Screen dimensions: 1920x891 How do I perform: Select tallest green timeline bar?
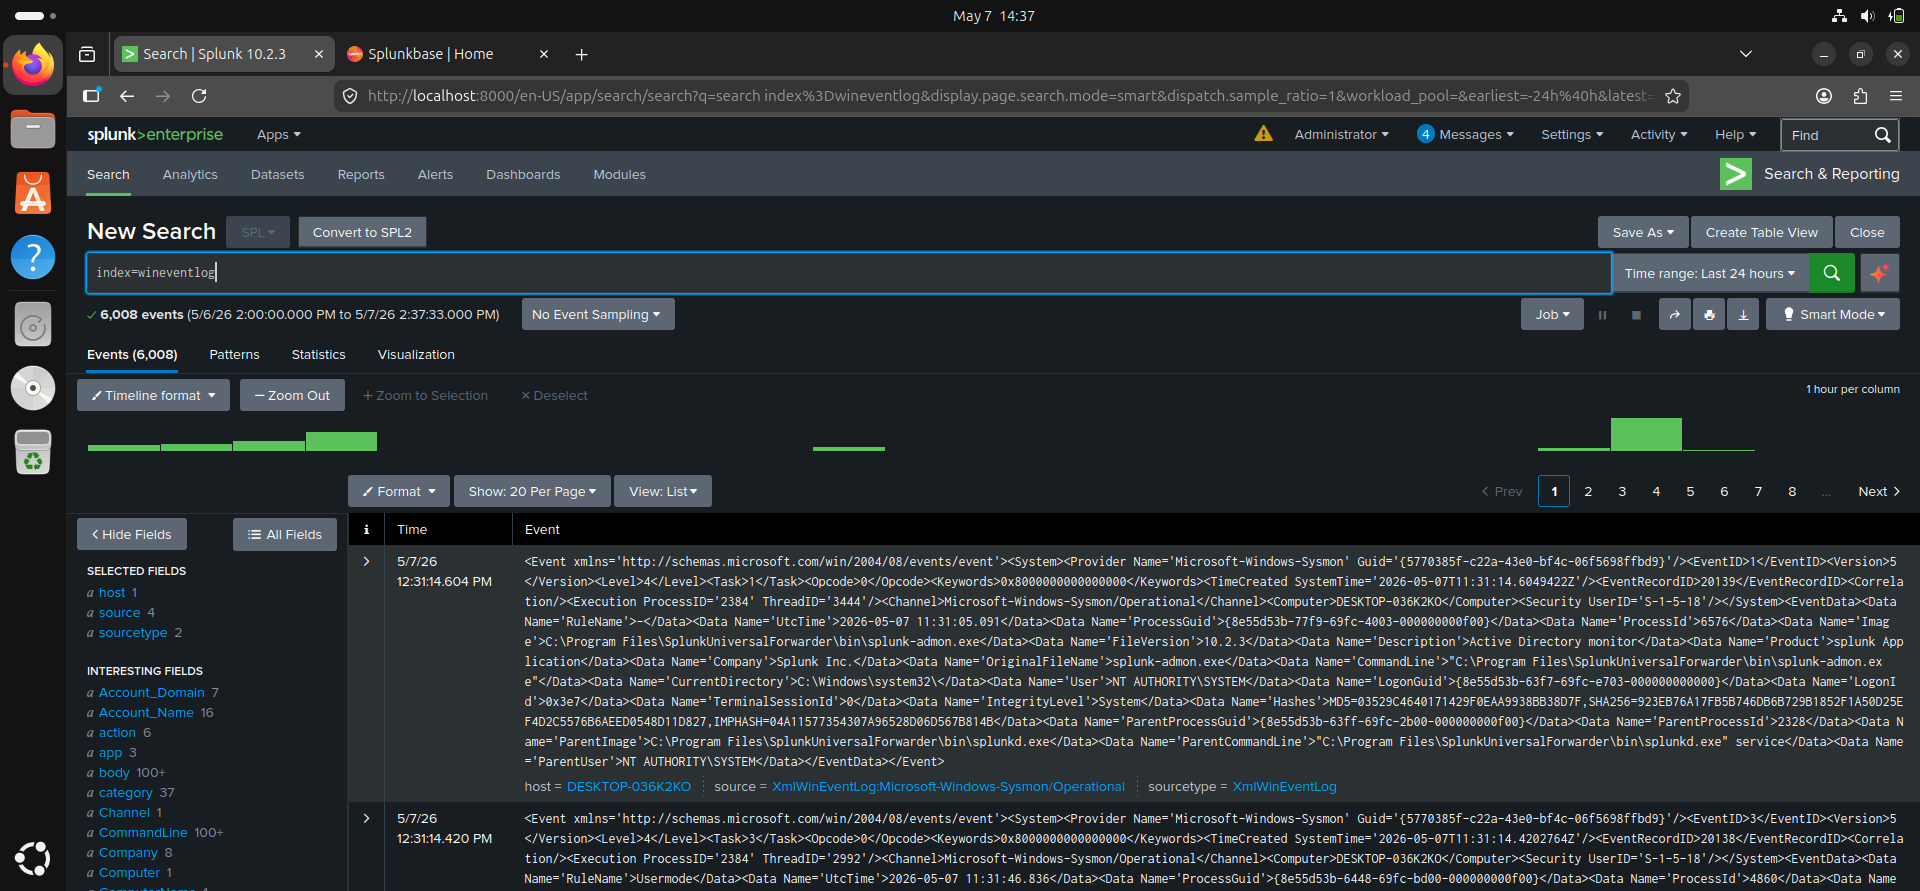pyautogui.click(x=1646, y=435)
